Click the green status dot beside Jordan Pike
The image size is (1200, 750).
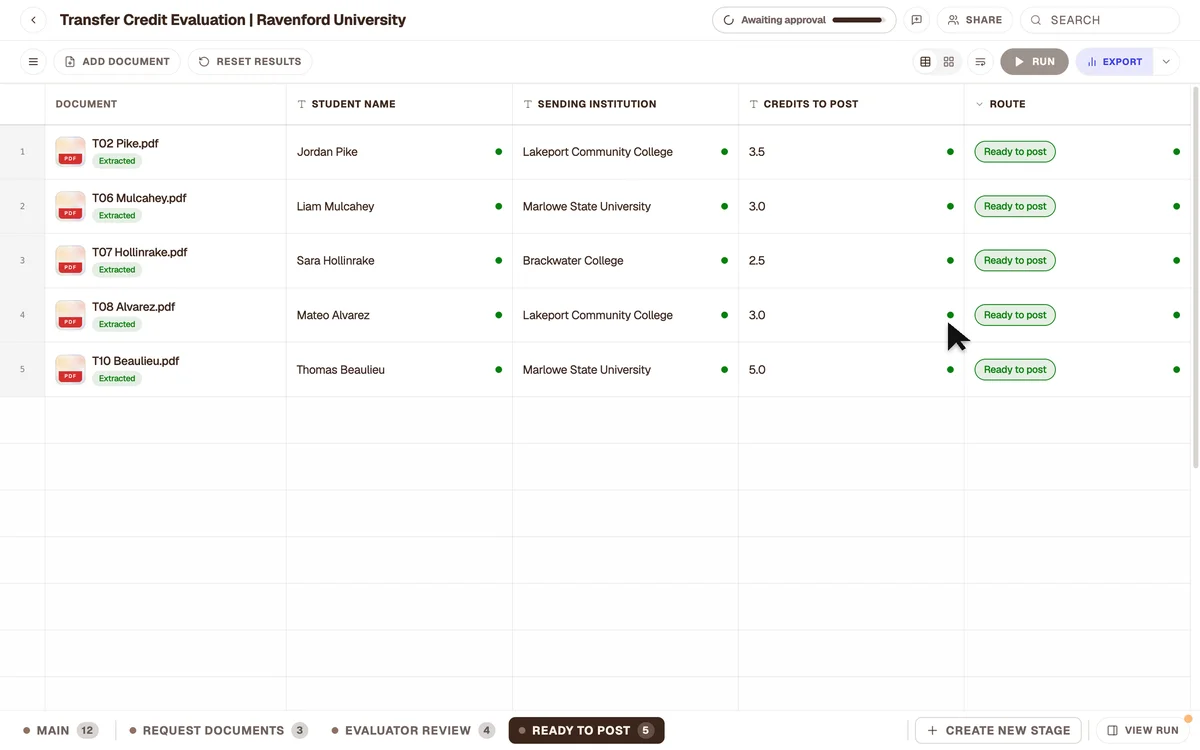(x=499, y=152)
